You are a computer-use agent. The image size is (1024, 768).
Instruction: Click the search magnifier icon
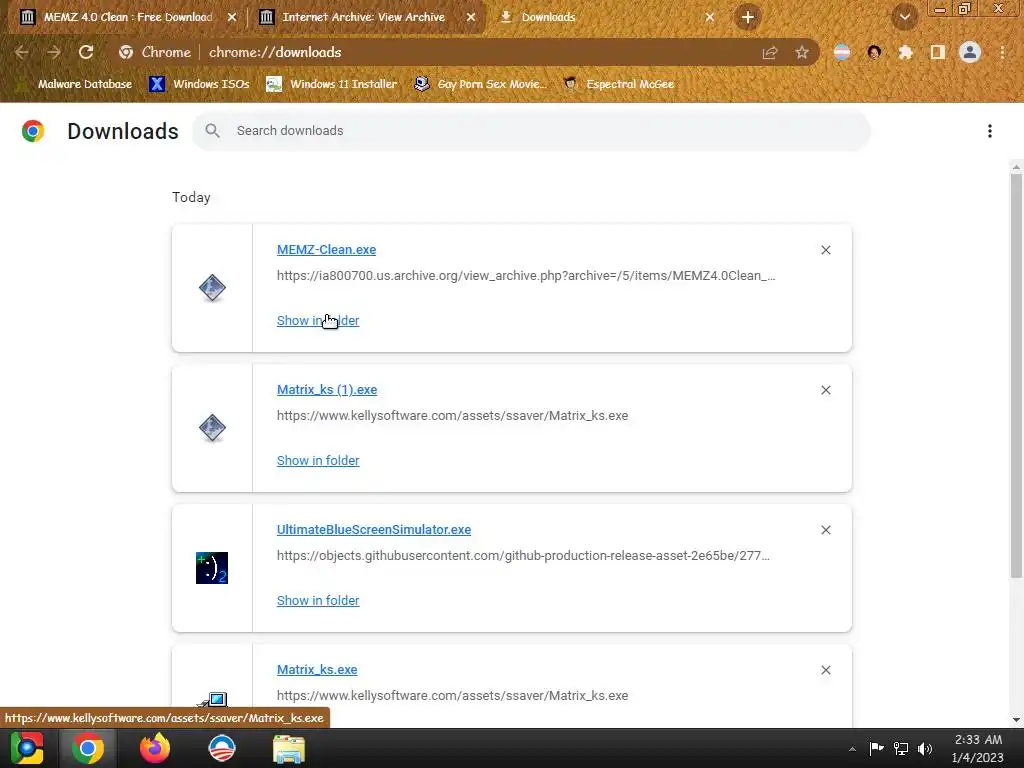point(212,131)
